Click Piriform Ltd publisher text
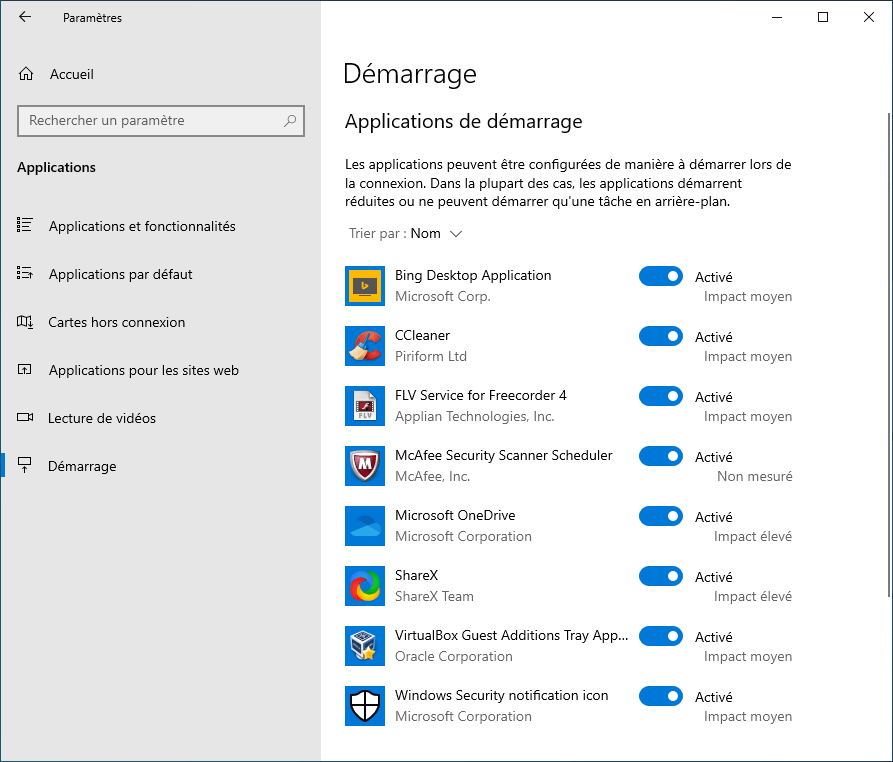The width and height of the screenshot is (893, 762). point(431,356)
